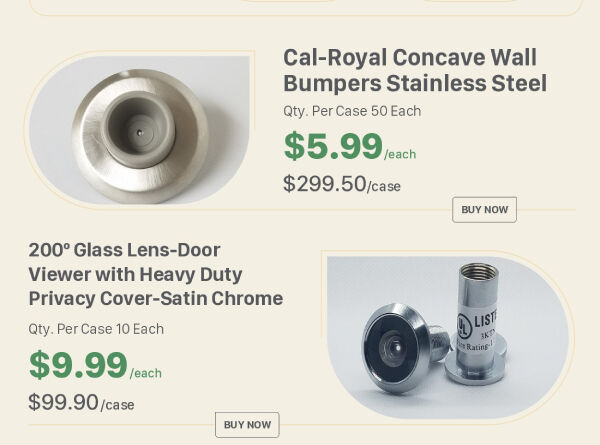Click the wall bumper product image

pyautogui.click(x=140, y=129)
